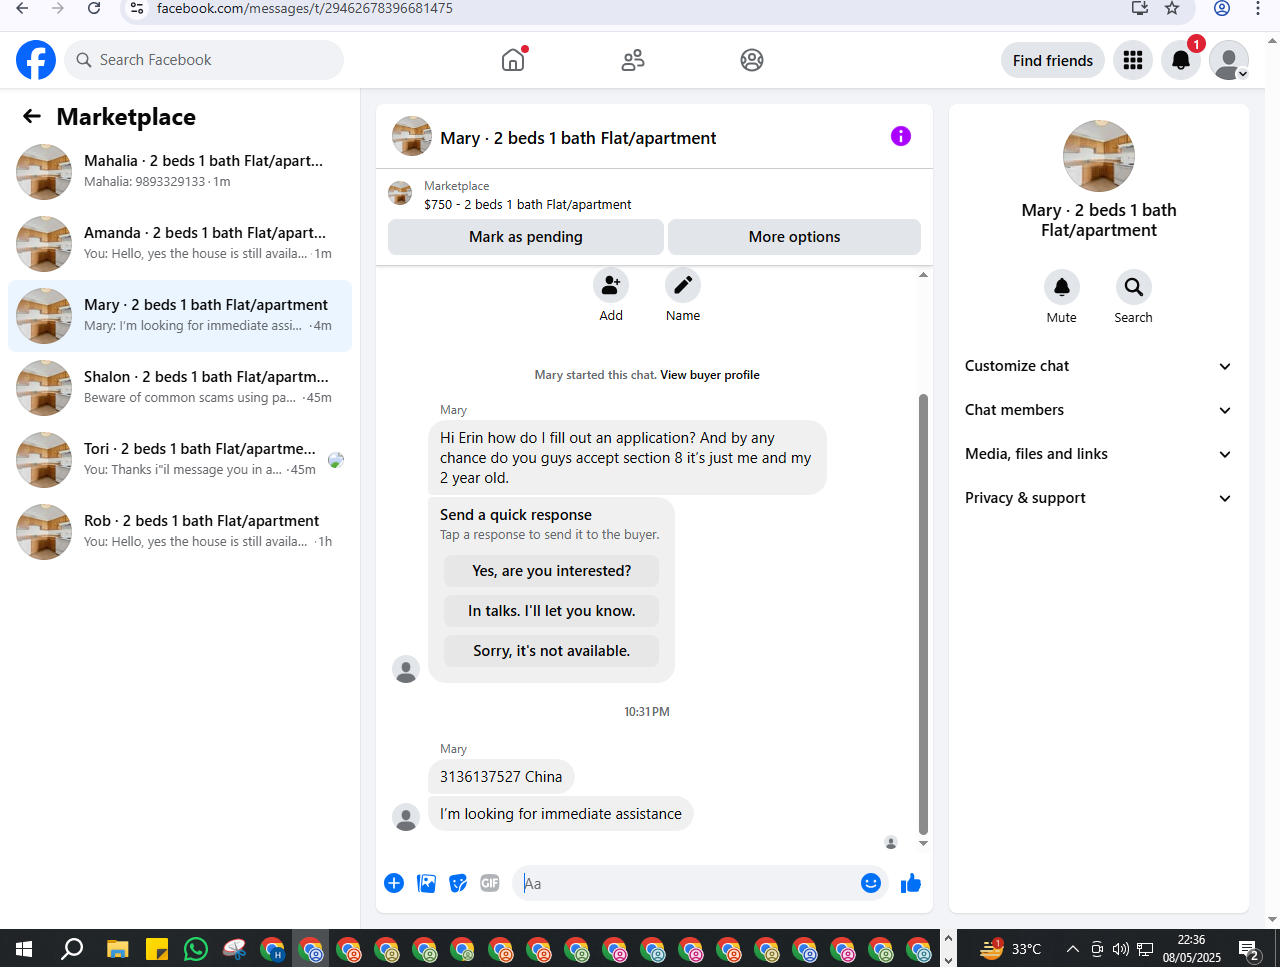Select Mary conversation in the list
Image resolution: width=1280 pixels, height=967 pixels.
[180, 316]
